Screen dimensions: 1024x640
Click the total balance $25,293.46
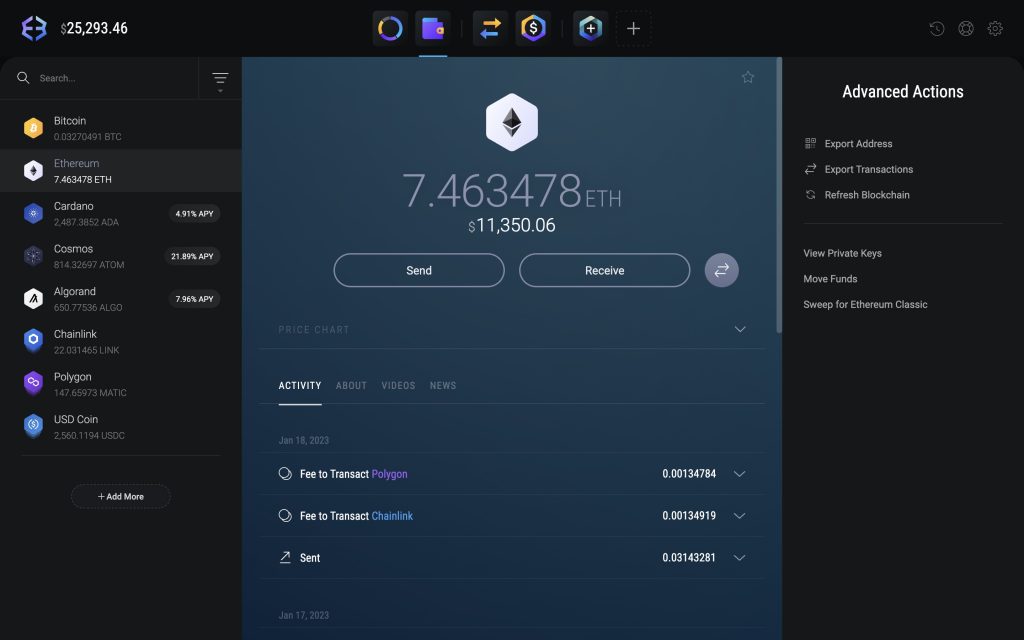coord(94,28)
